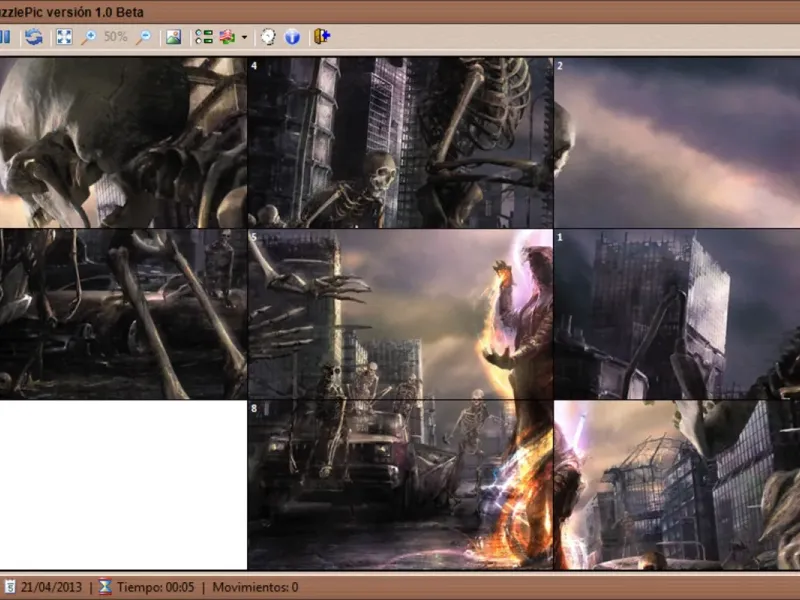
Task: Fit puzzle to window with expand icon
Action: (64, 37)
